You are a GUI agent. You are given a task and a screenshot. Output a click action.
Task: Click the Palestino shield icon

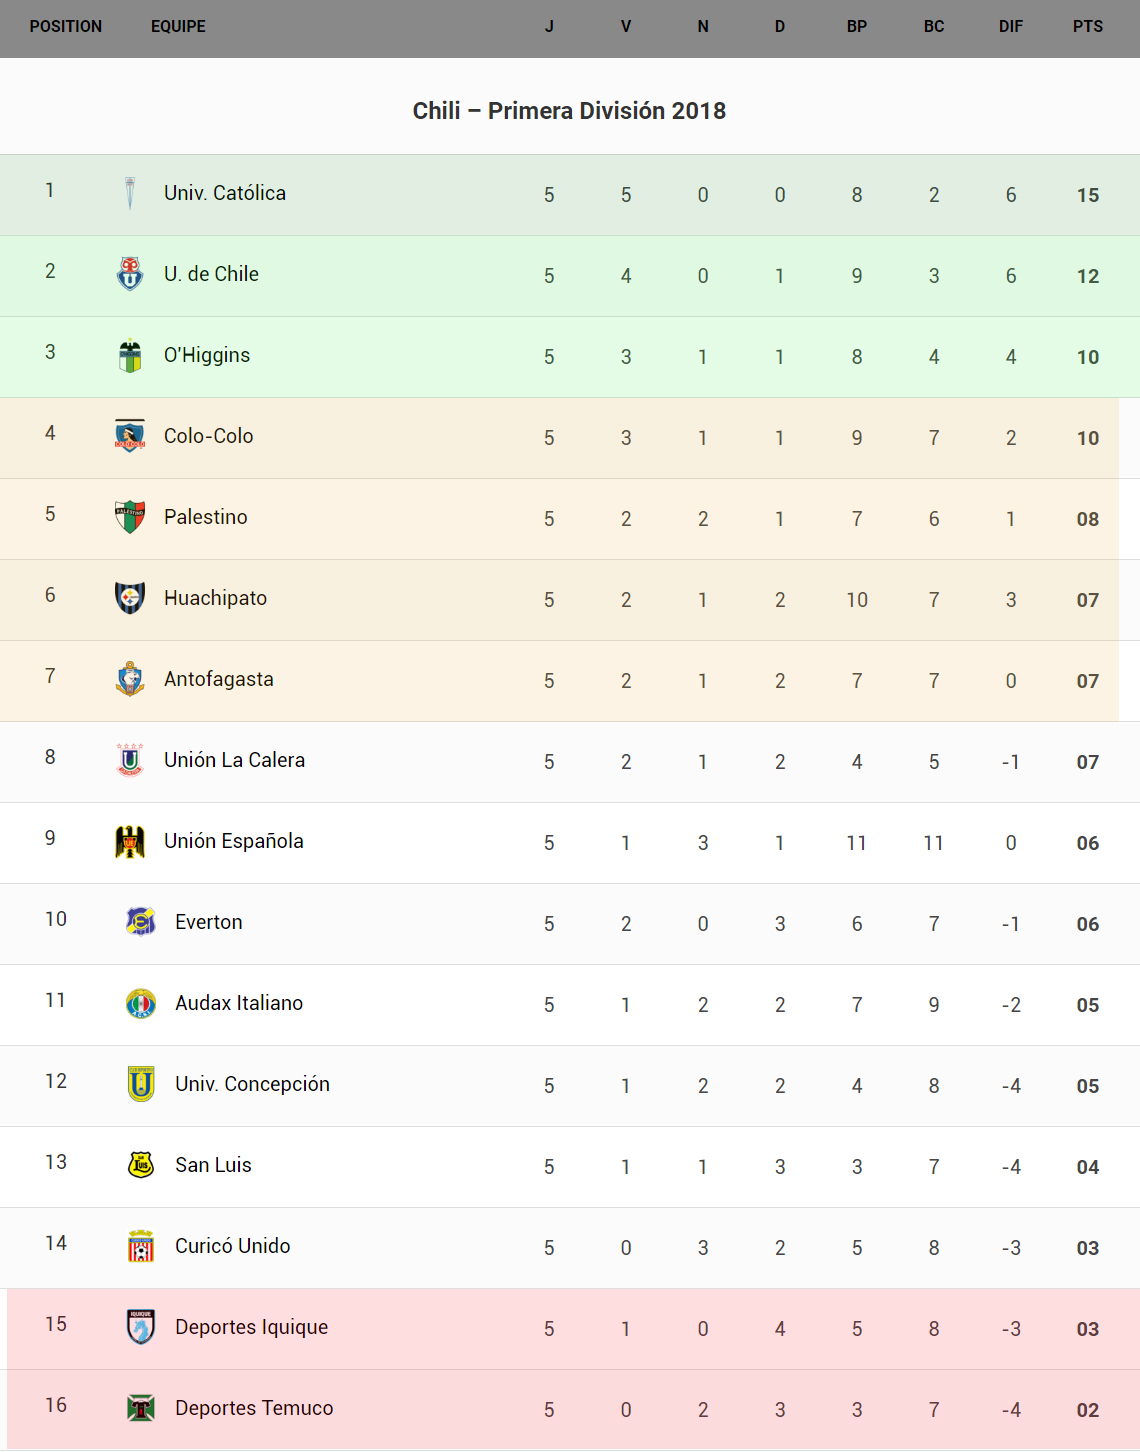coord(130,517)
